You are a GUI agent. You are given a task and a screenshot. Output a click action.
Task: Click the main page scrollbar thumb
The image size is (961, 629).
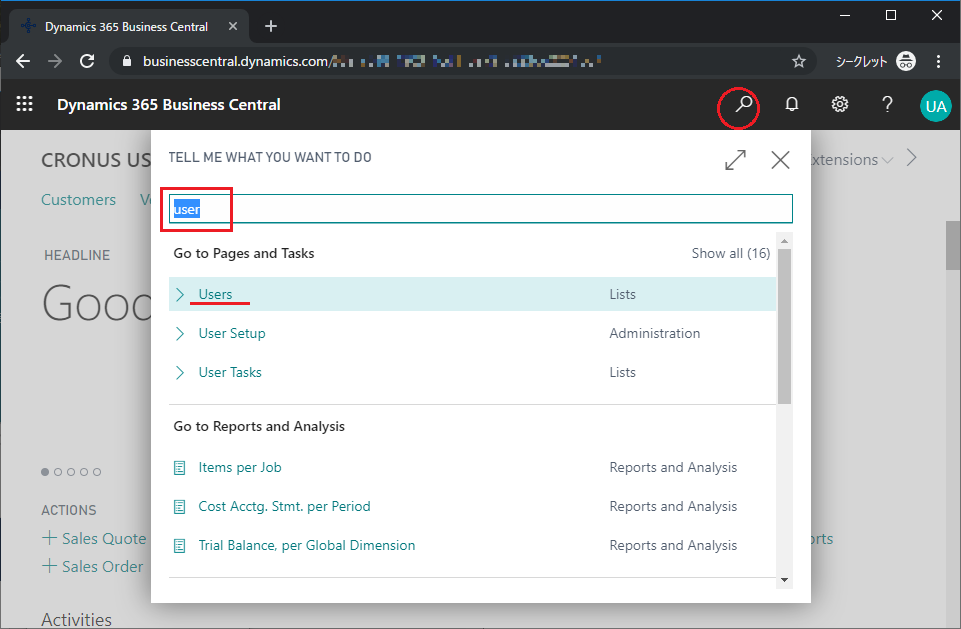[x=953, y=245]
